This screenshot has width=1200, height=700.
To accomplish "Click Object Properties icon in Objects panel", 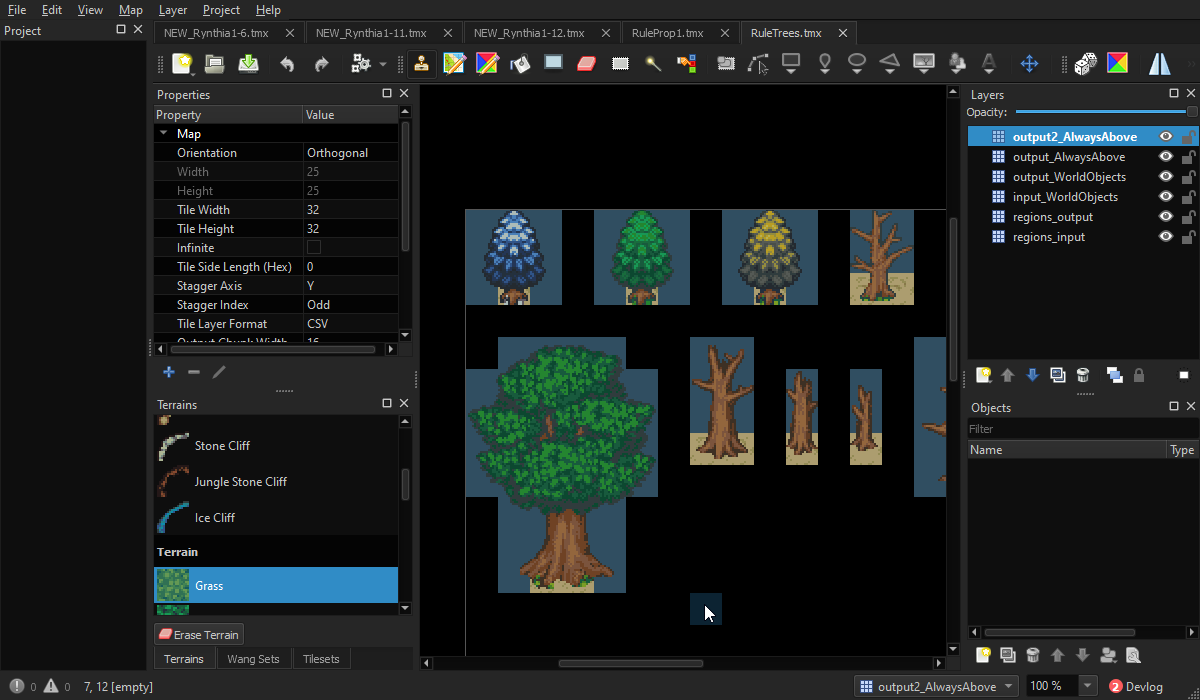I will click(1133, 655).
